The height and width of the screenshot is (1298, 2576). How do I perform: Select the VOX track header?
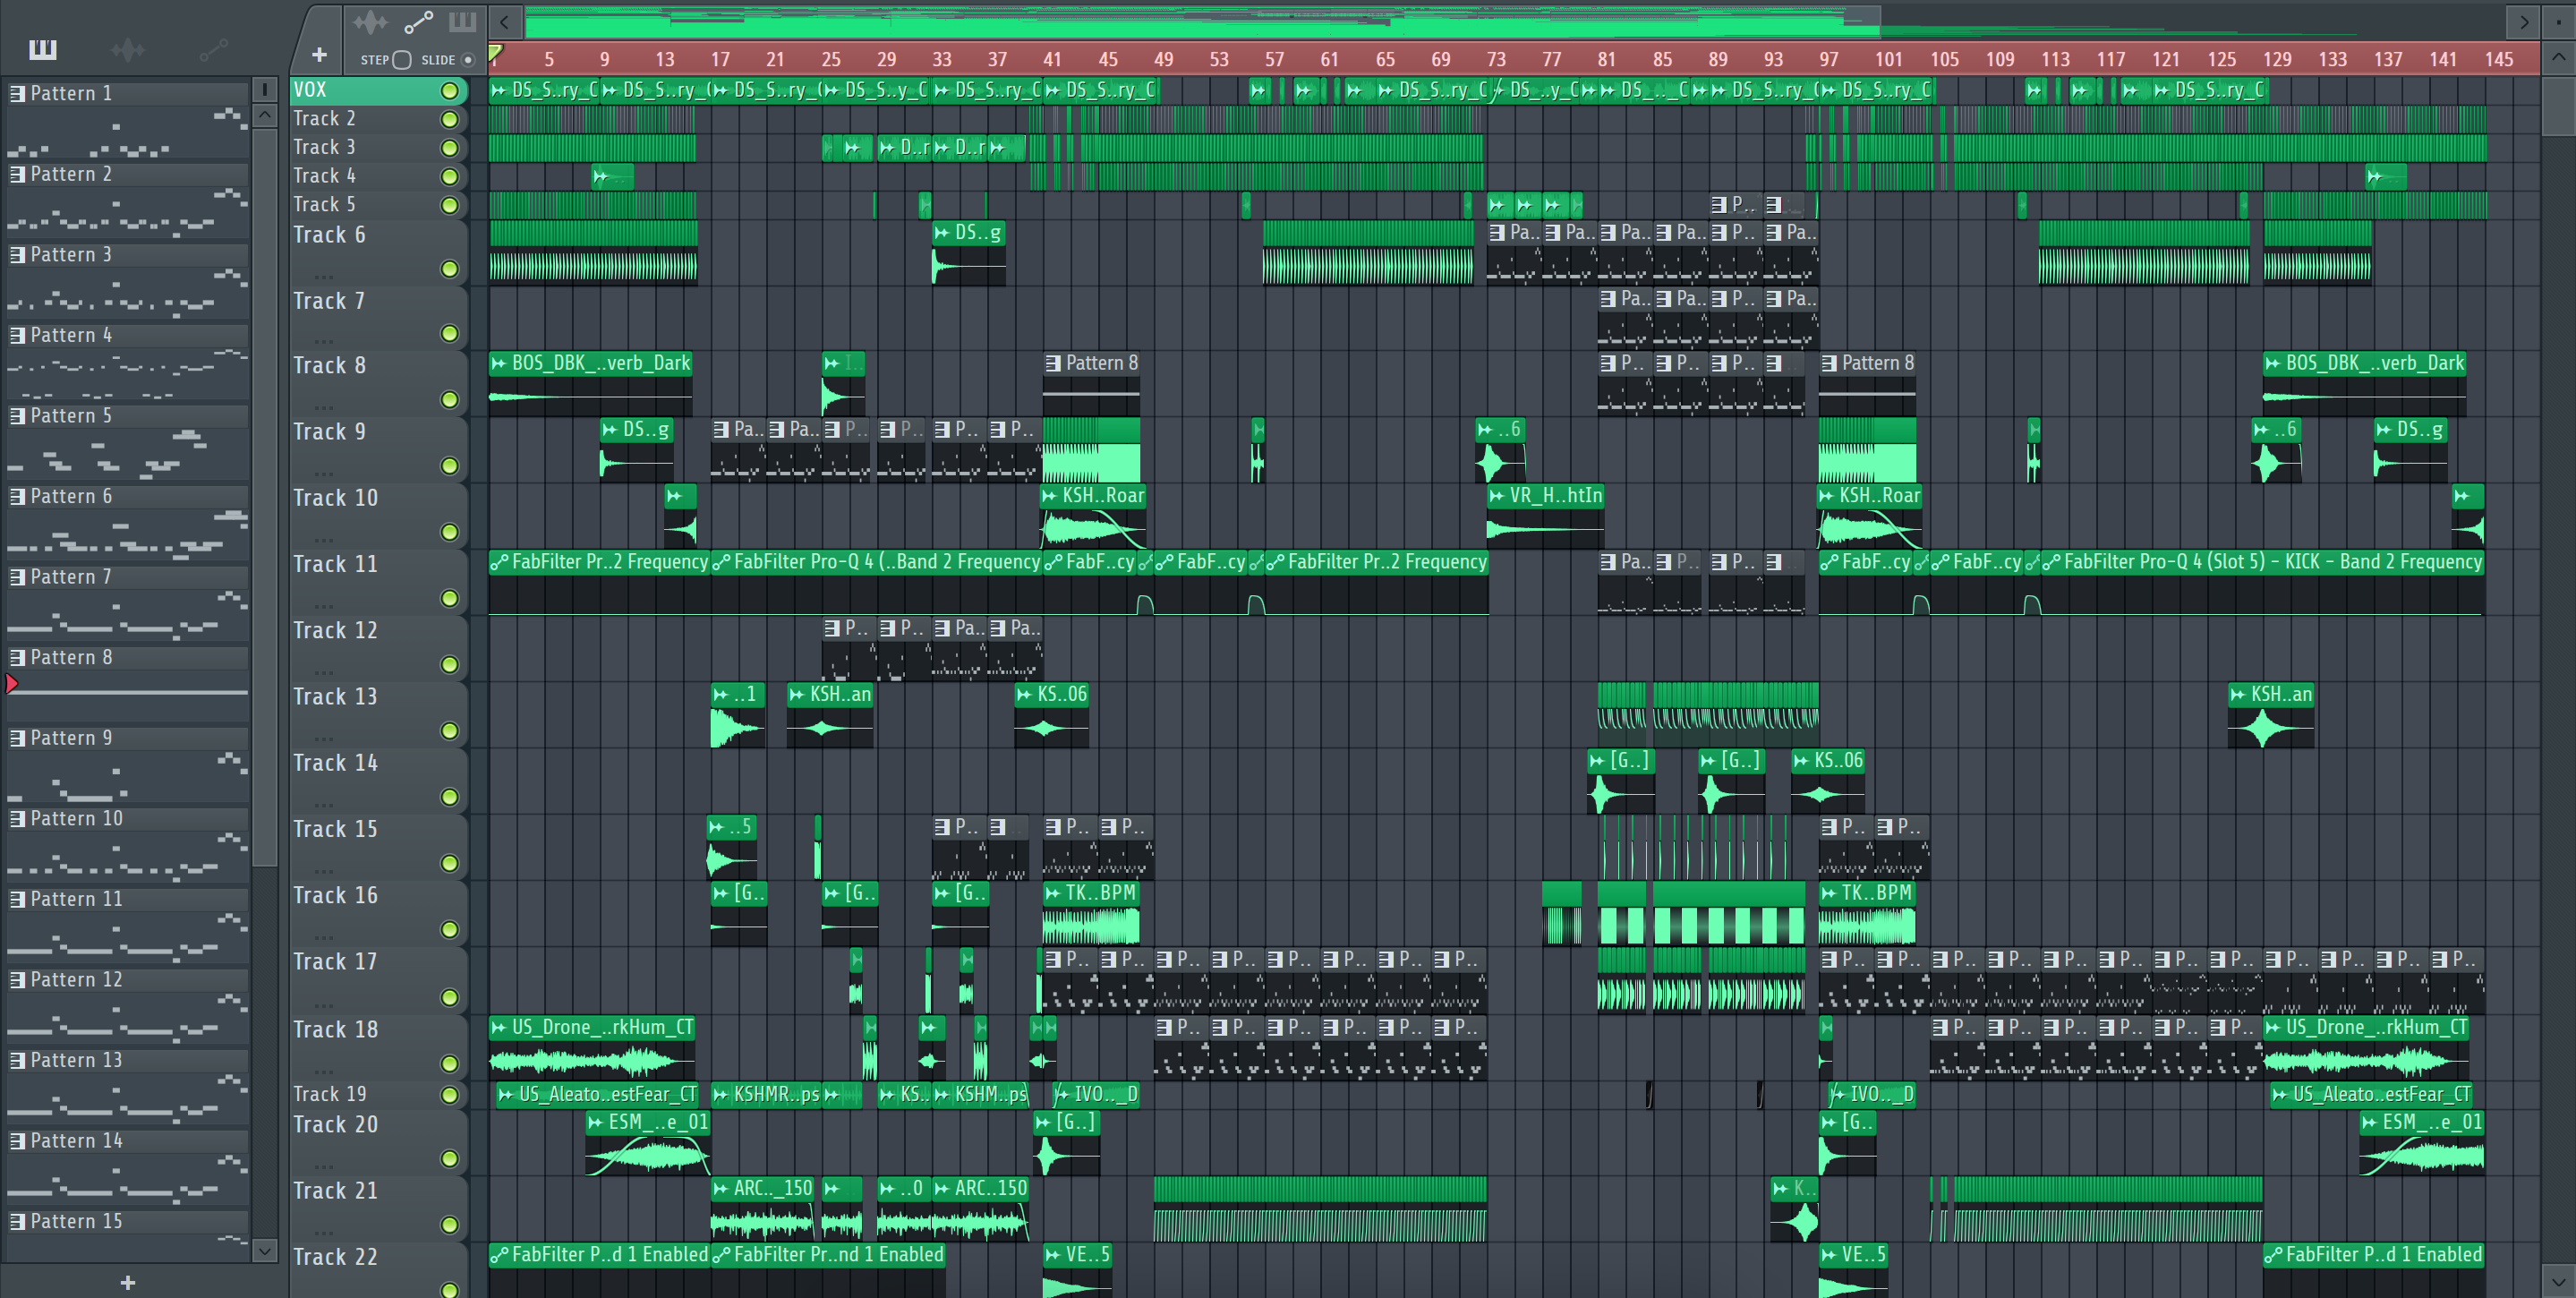pos(378,90)
